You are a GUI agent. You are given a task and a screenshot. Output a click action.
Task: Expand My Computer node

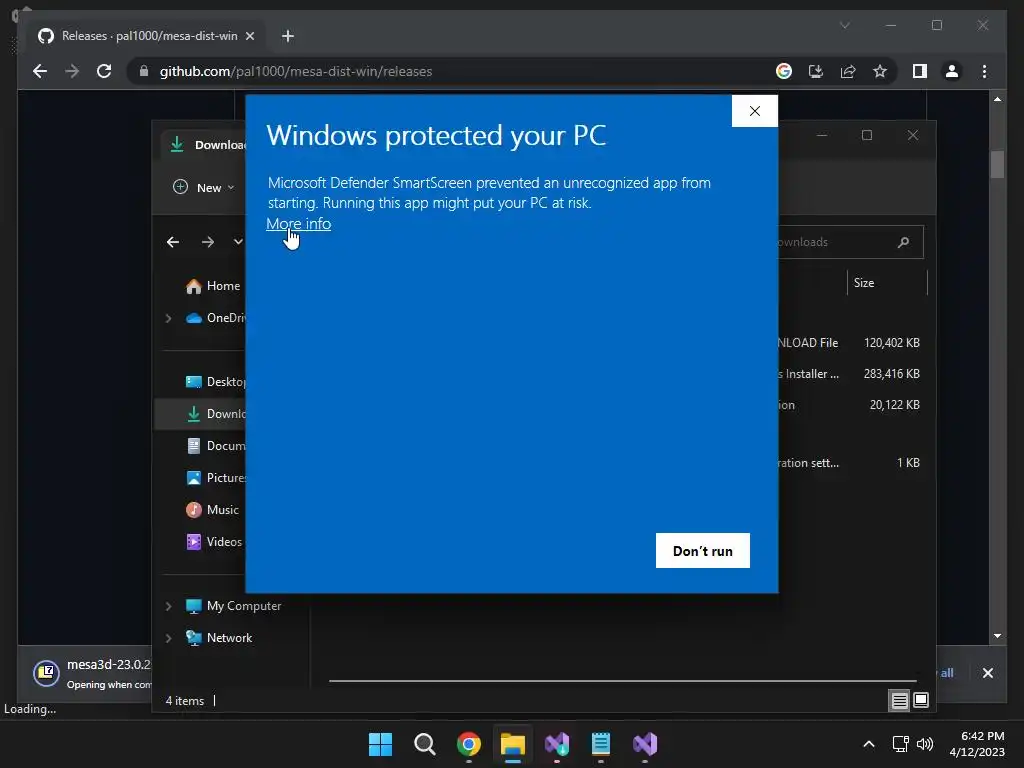coord(168,606)
